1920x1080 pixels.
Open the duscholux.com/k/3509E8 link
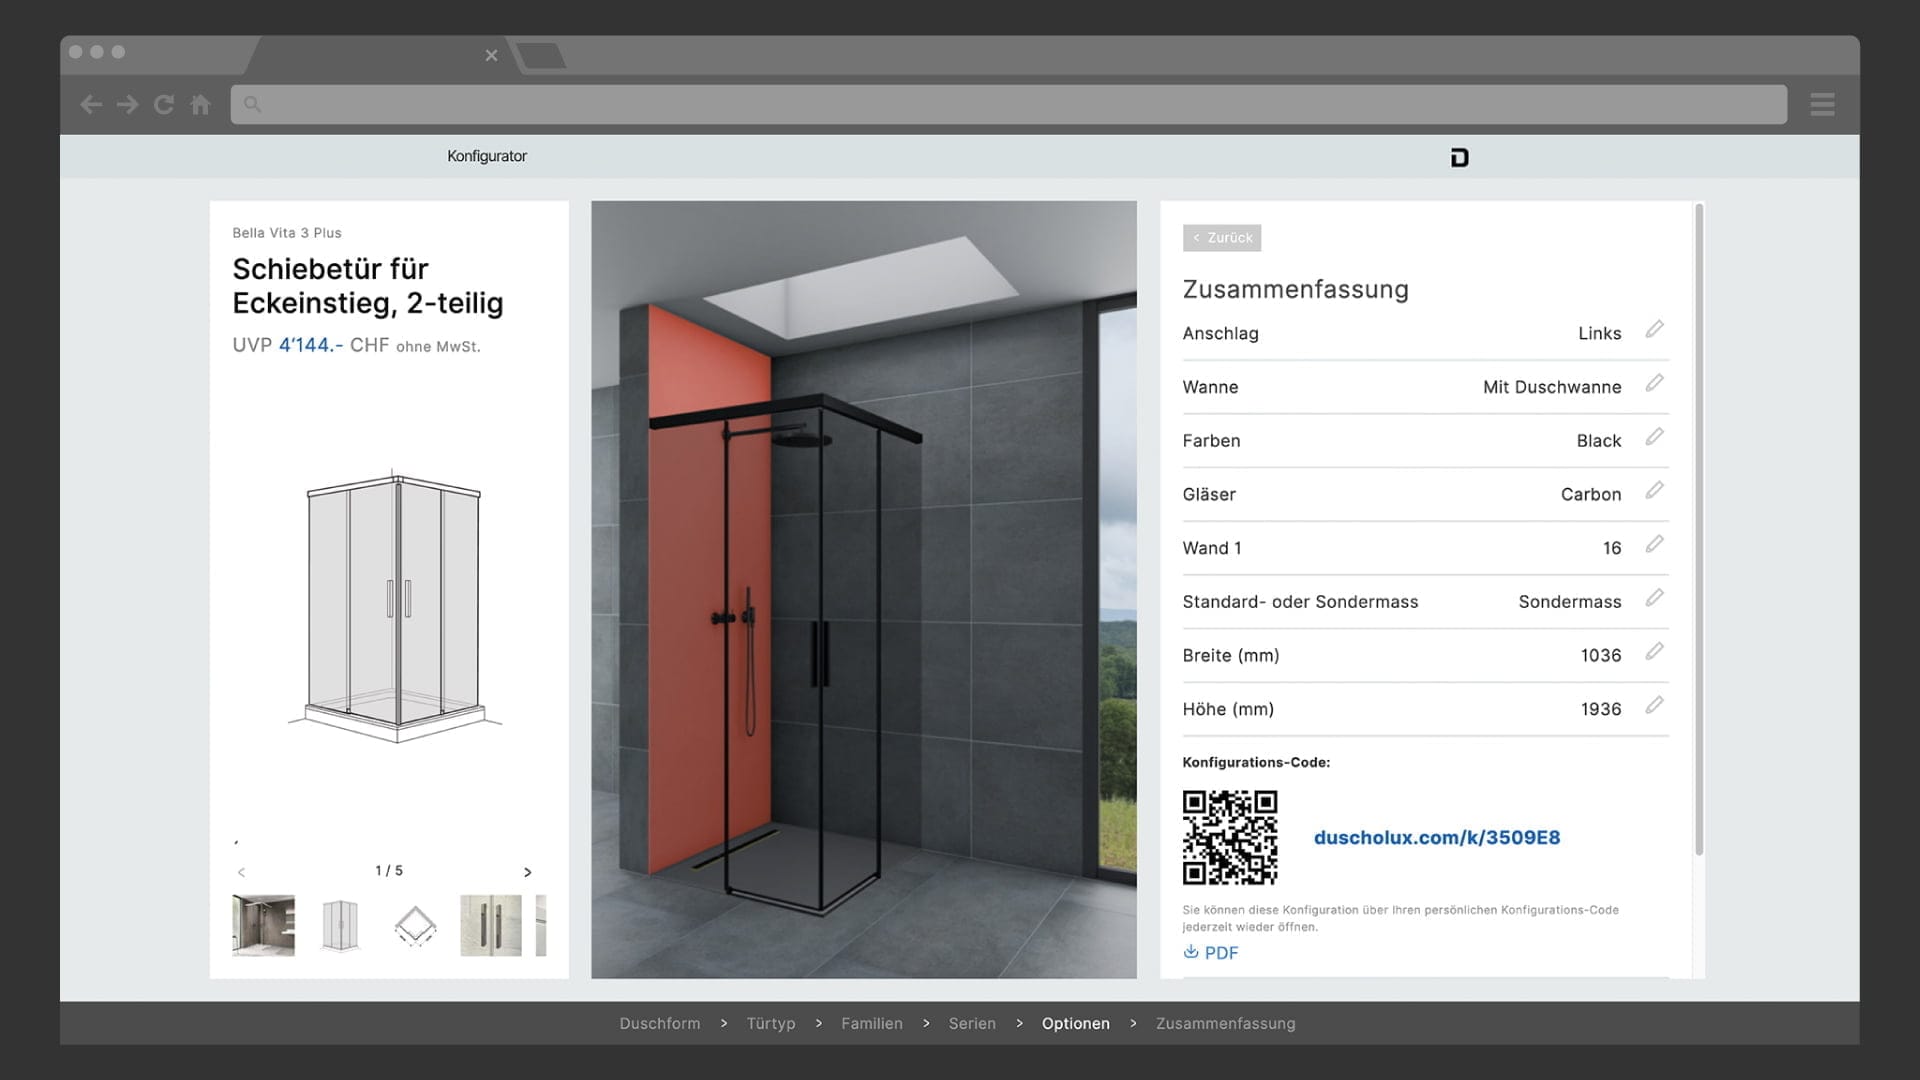[x=1436, y=837]
